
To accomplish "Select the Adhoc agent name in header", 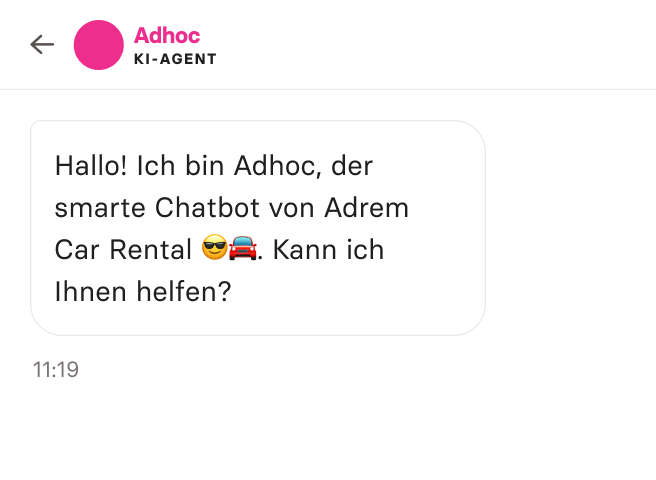I will coord(167,35).
